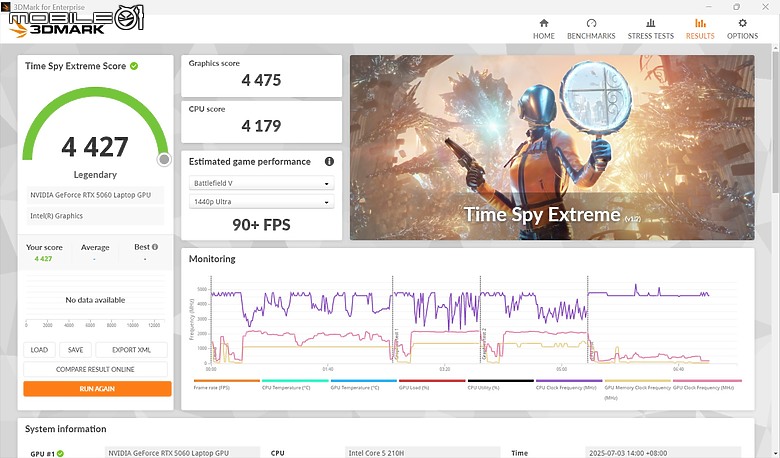This screenshot has width=780, height=458.
Task: Click the gauge end marker circle
Action: tap(164, 159)
